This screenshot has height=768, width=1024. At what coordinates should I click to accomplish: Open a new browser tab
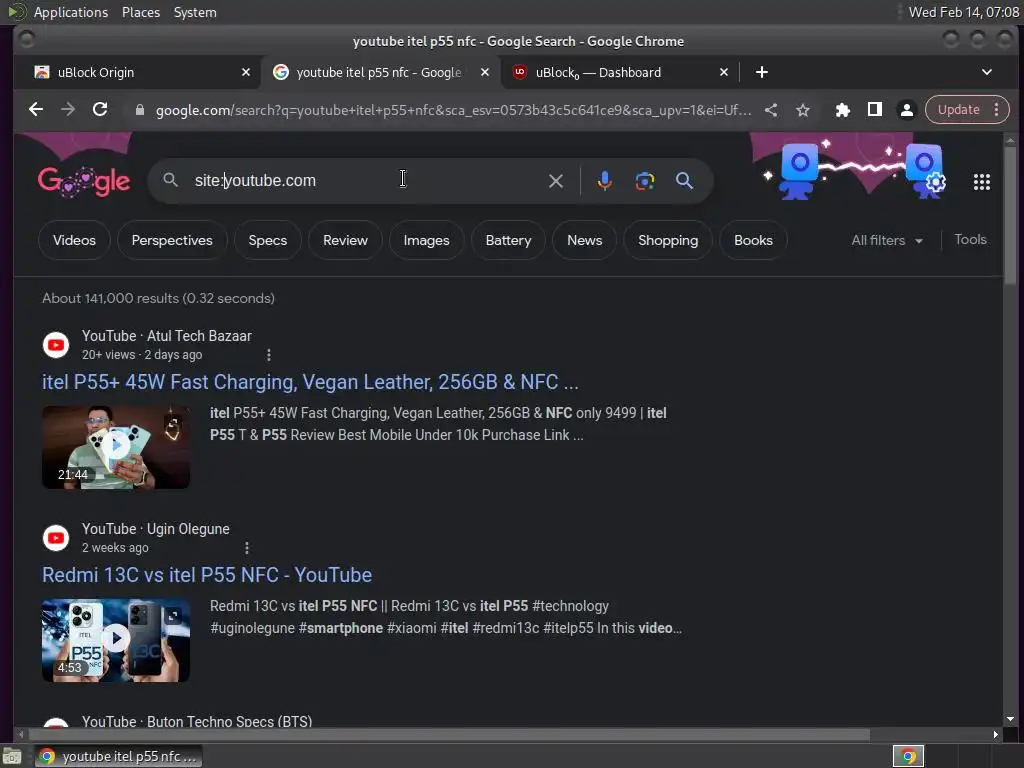point(761,72)
